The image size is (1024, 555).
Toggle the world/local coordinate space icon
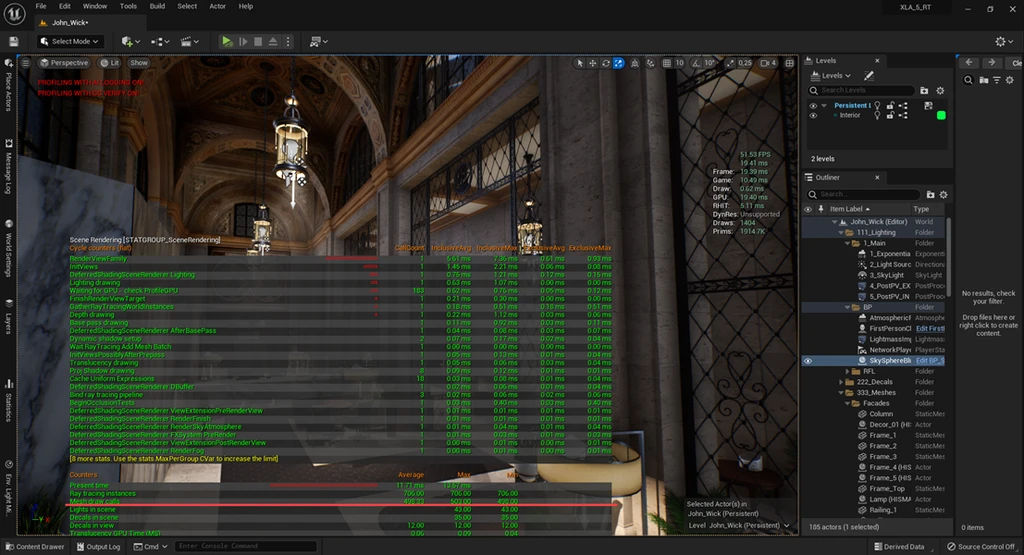click(634, 63)
